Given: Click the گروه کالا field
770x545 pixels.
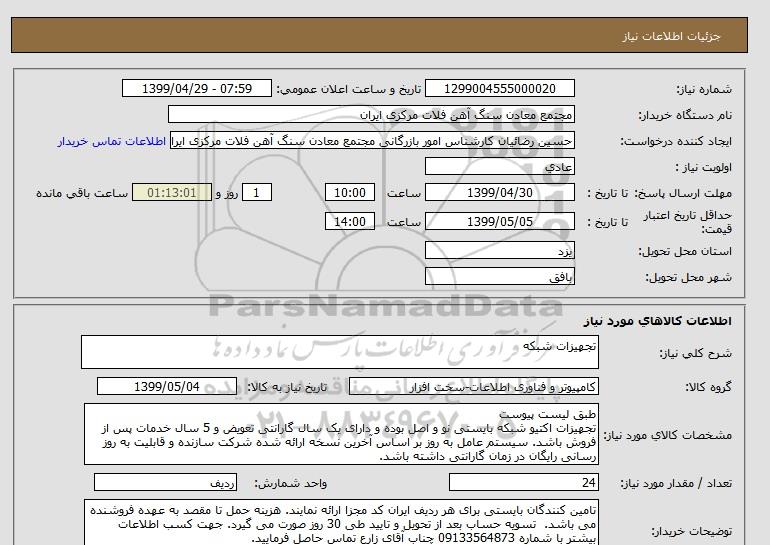Looking at the screenshot, I should click(474, 387).
